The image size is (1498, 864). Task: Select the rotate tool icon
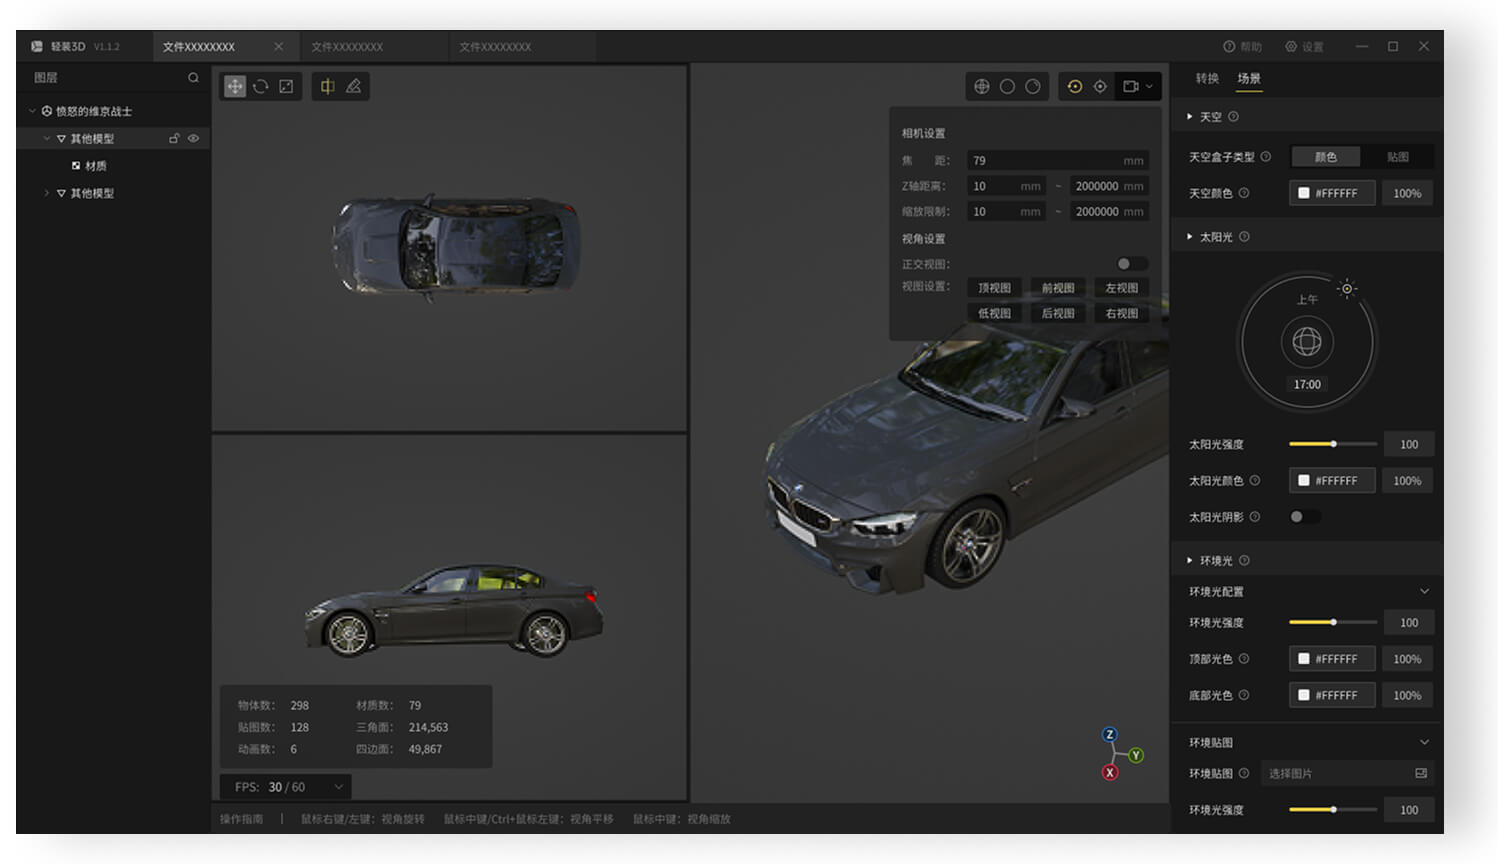(260, 87)
